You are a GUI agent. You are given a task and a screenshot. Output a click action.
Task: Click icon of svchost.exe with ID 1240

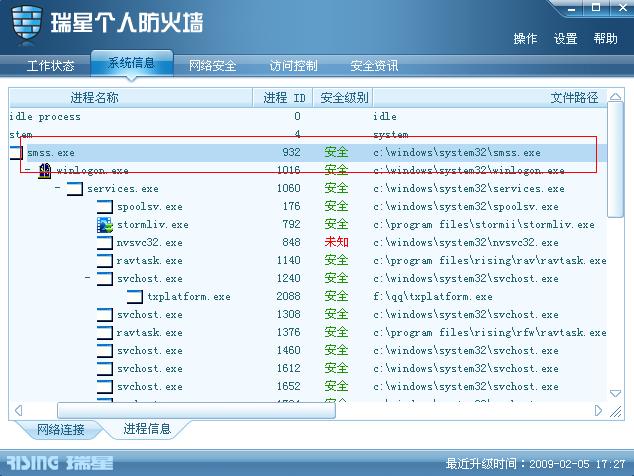[x=105, y=279]
